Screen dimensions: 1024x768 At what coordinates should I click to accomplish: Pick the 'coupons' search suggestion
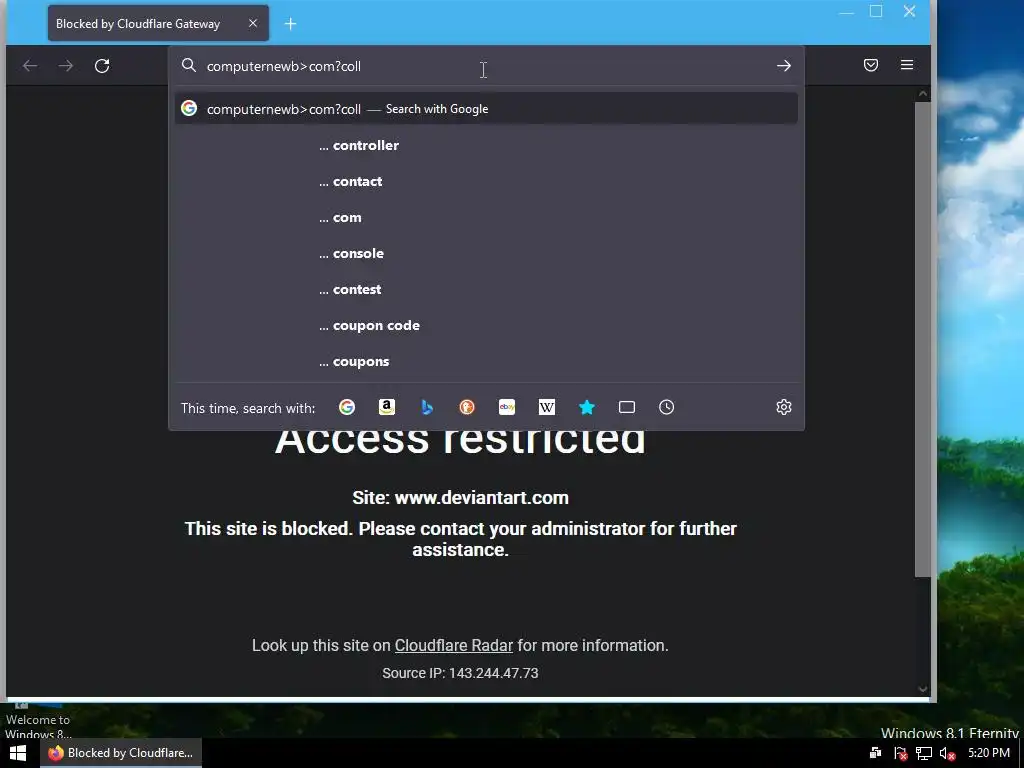486,361
